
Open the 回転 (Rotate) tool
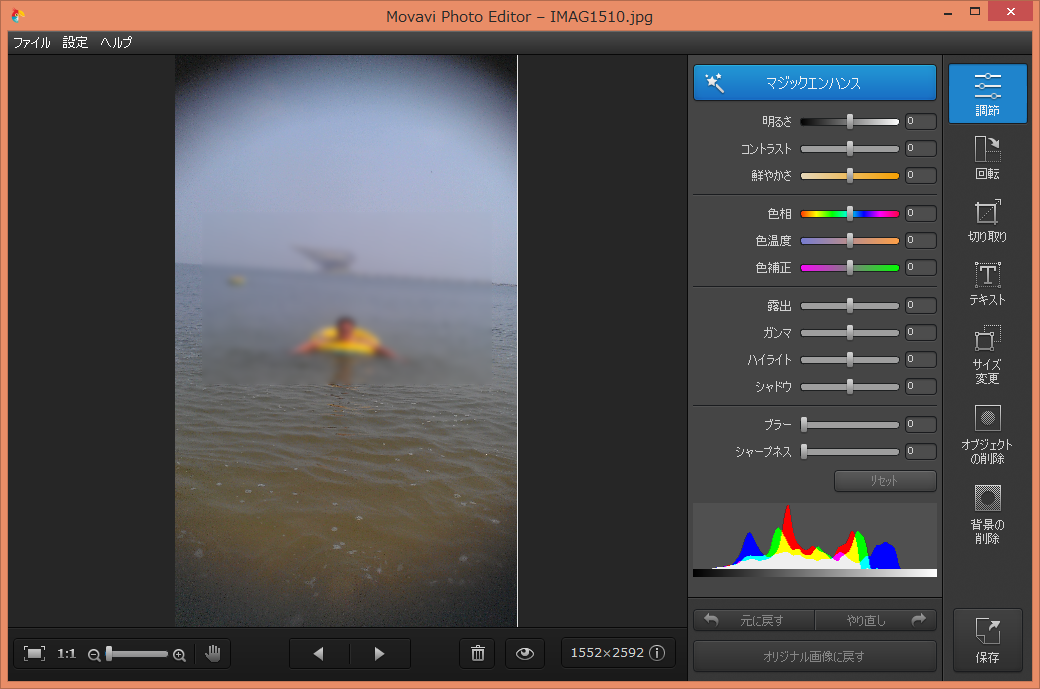[988, 158]
